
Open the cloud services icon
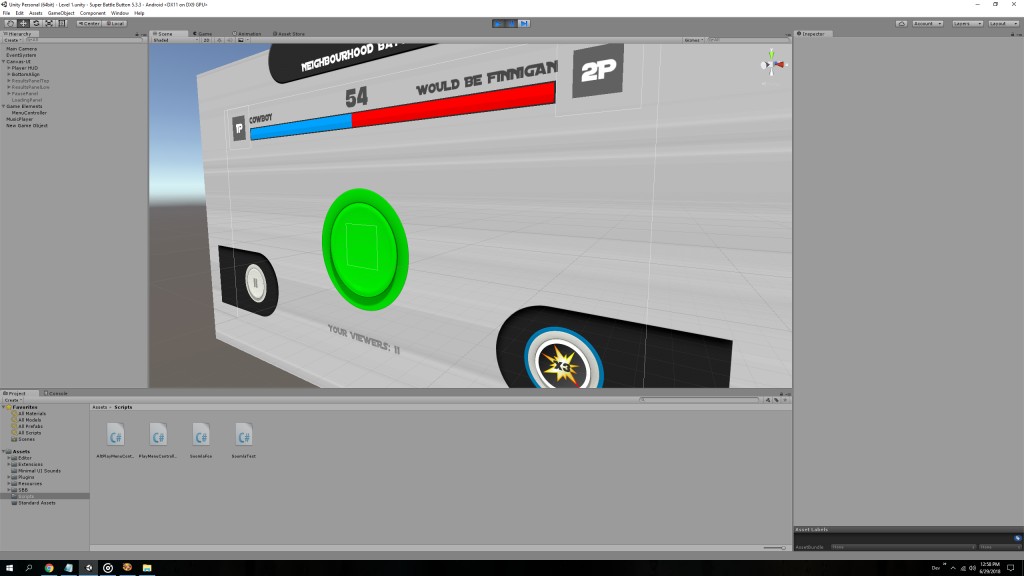(x=901, y=22)
